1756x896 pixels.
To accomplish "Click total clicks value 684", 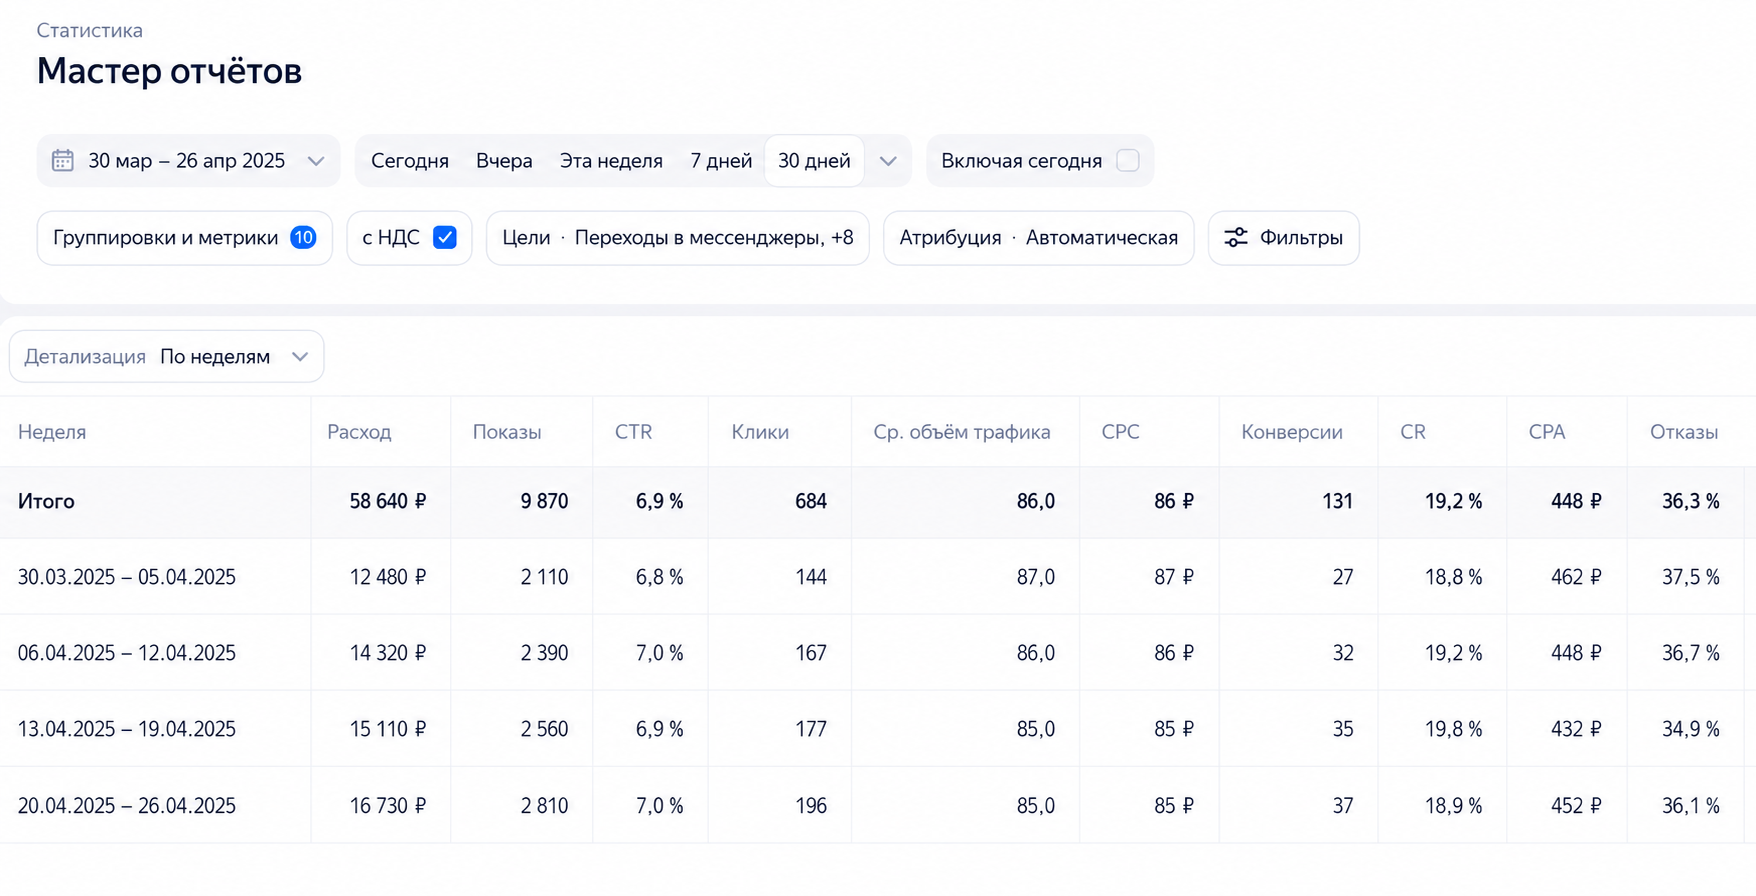I will pos(811,502).
